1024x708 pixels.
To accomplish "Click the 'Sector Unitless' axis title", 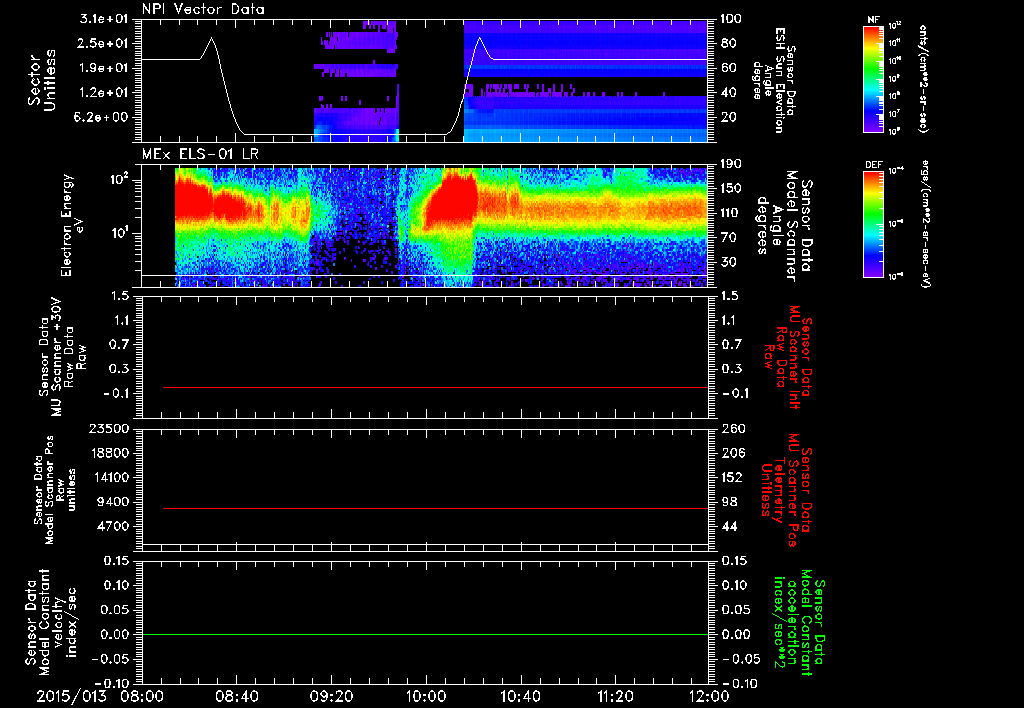I will coord(41,80).
